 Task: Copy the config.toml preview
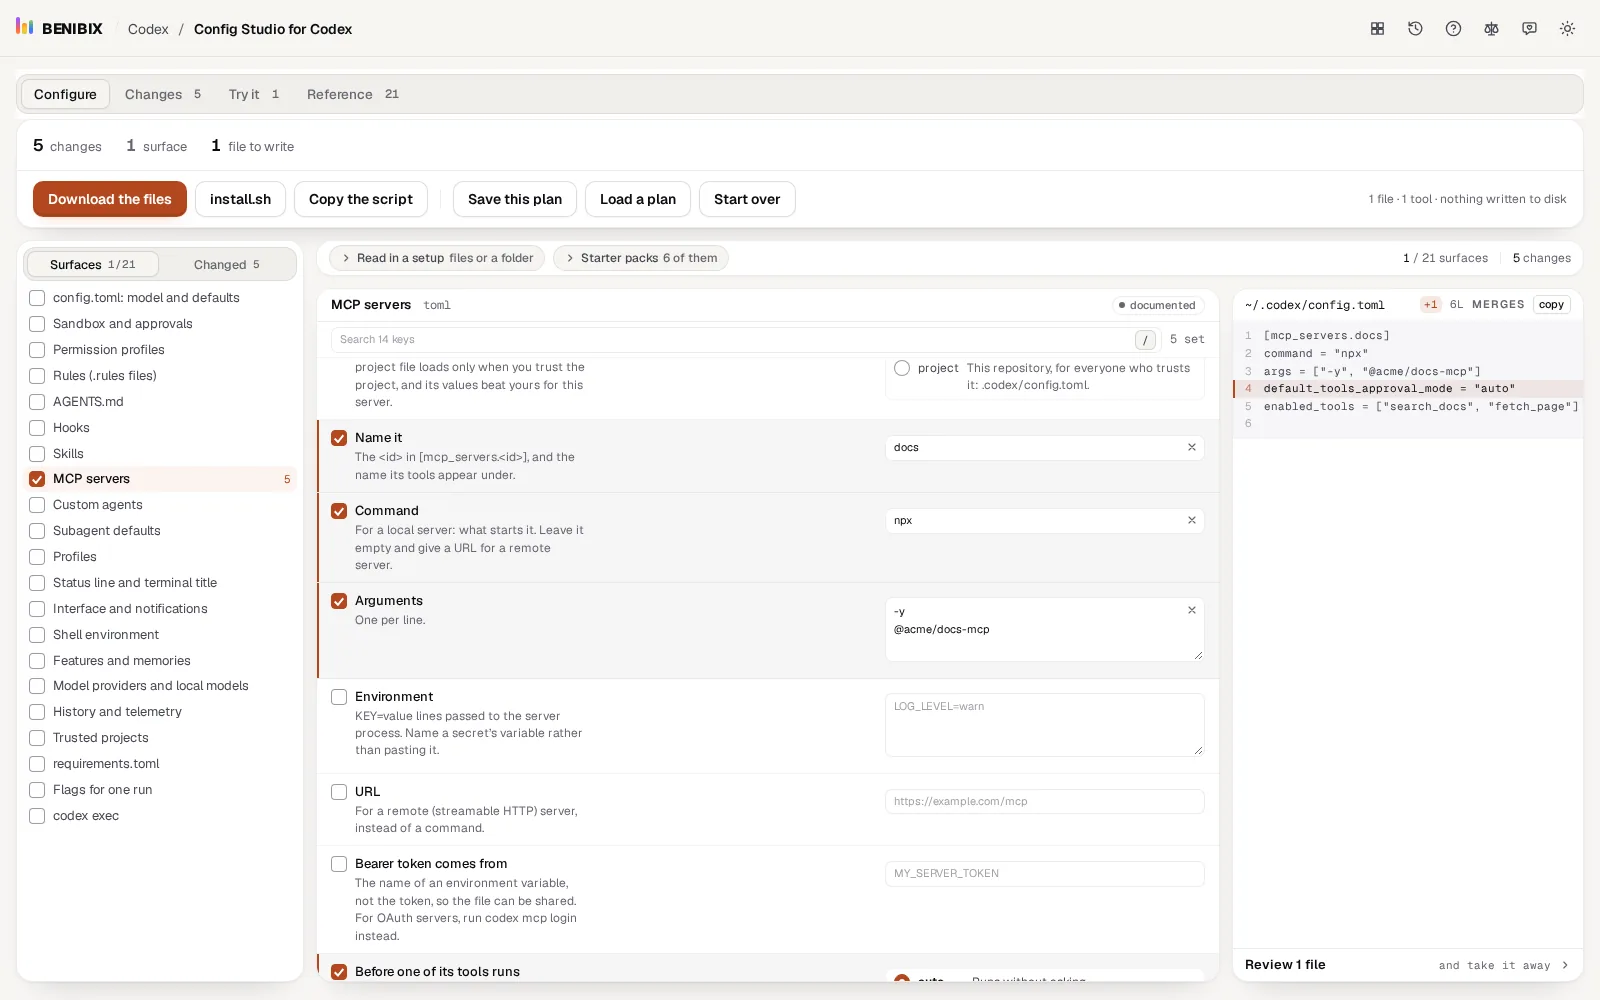[x=1551, y=305]
